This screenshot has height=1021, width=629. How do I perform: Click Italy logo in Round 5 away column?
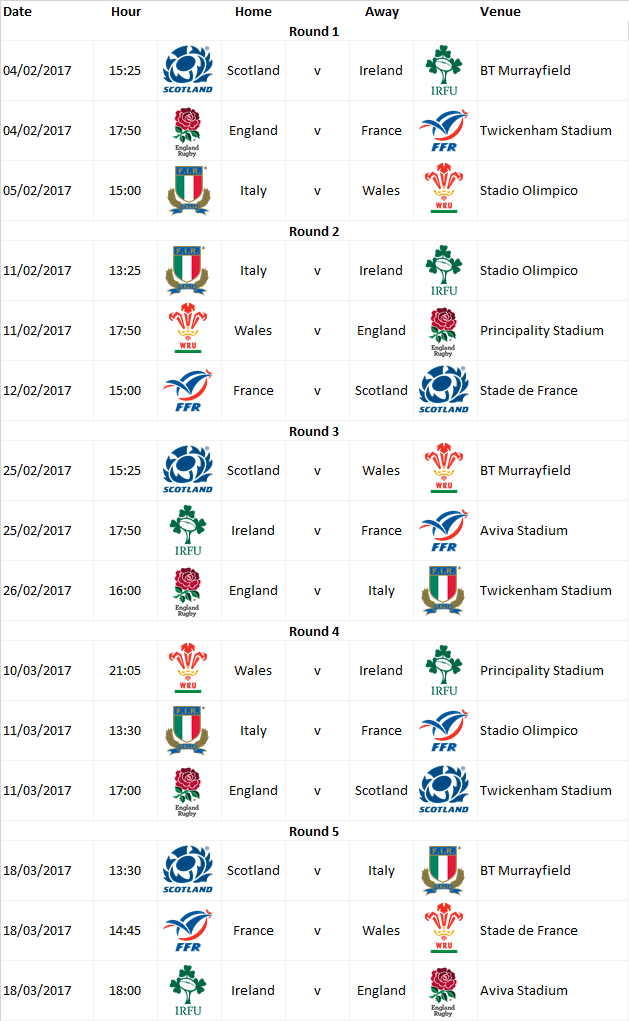coord(444,871)
